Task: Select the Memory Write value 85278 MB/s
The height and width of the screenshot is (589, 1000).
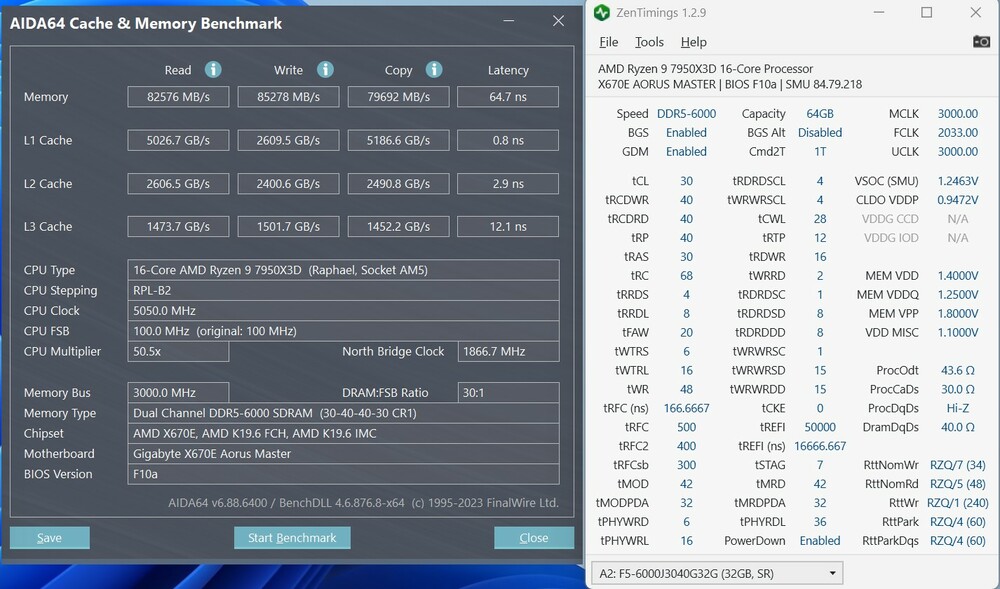Action: tap(288, 97)
